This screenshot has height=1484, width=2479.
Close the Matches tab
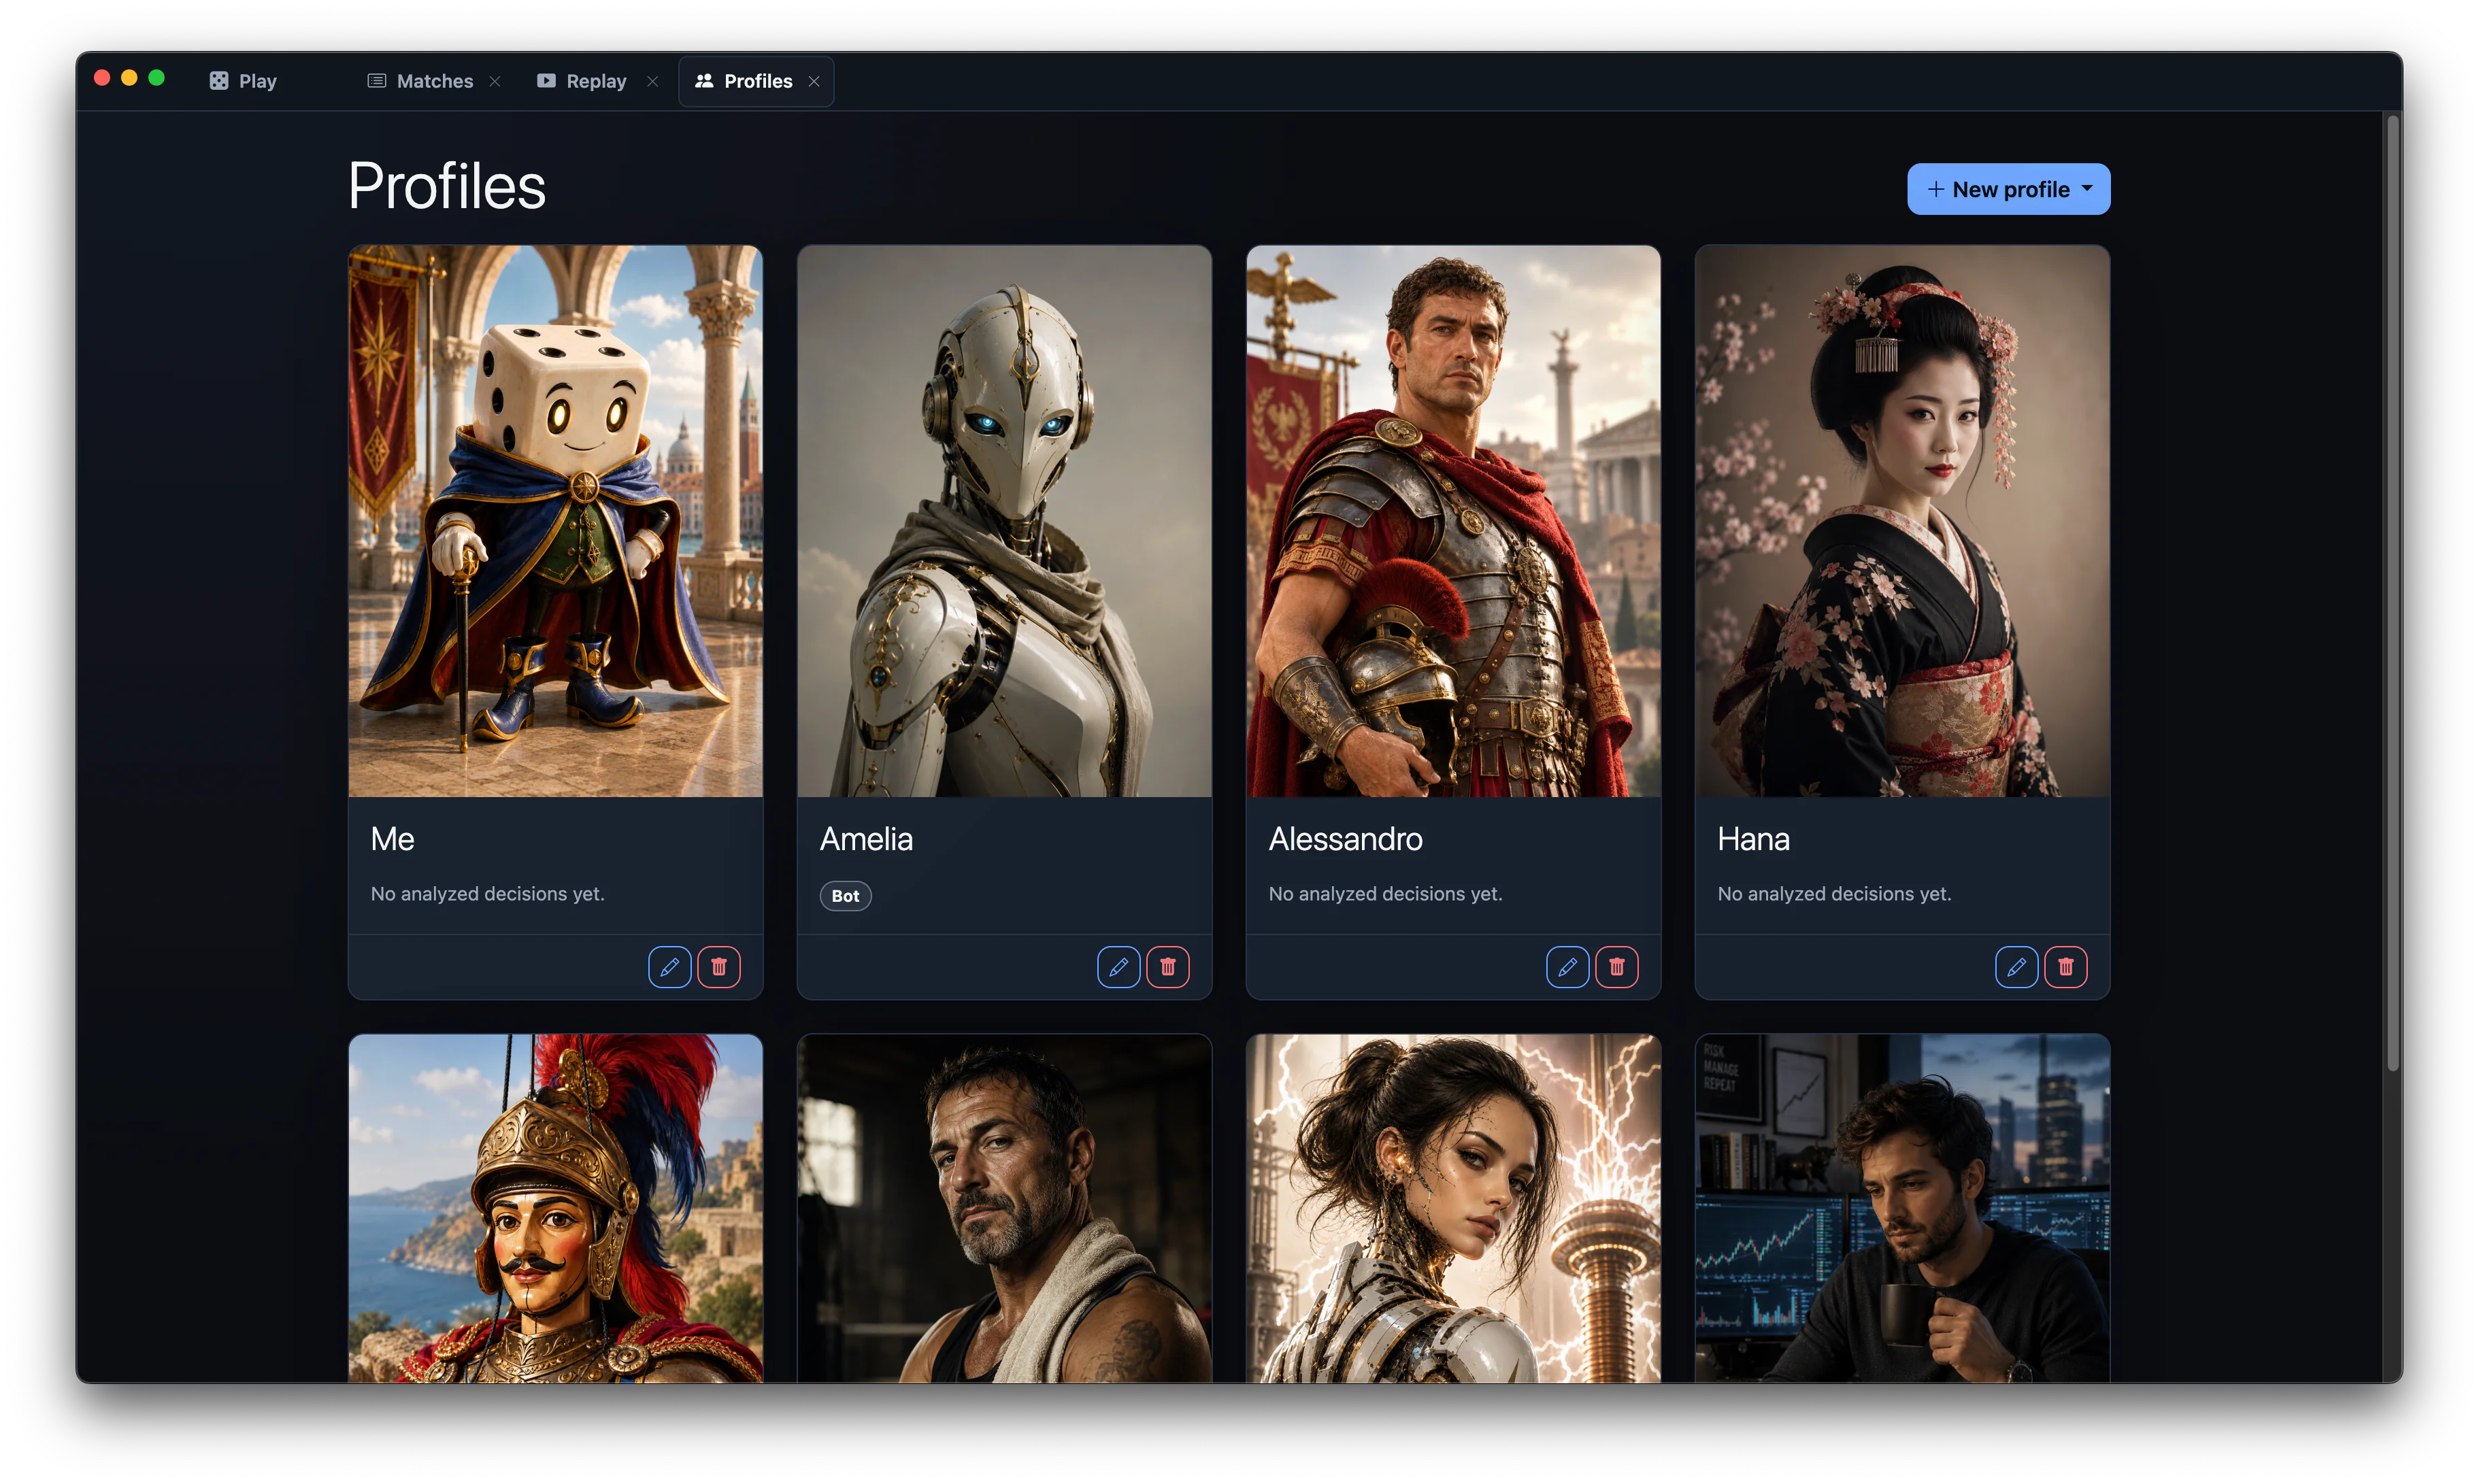click(495, 82)
